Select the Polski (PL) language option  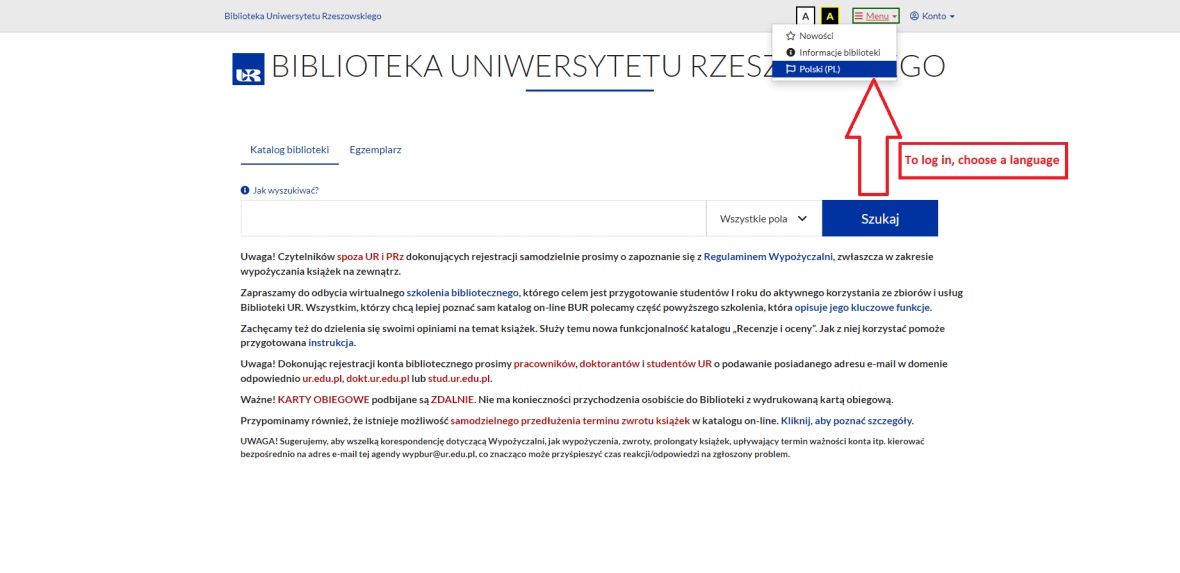coord(834,69)
